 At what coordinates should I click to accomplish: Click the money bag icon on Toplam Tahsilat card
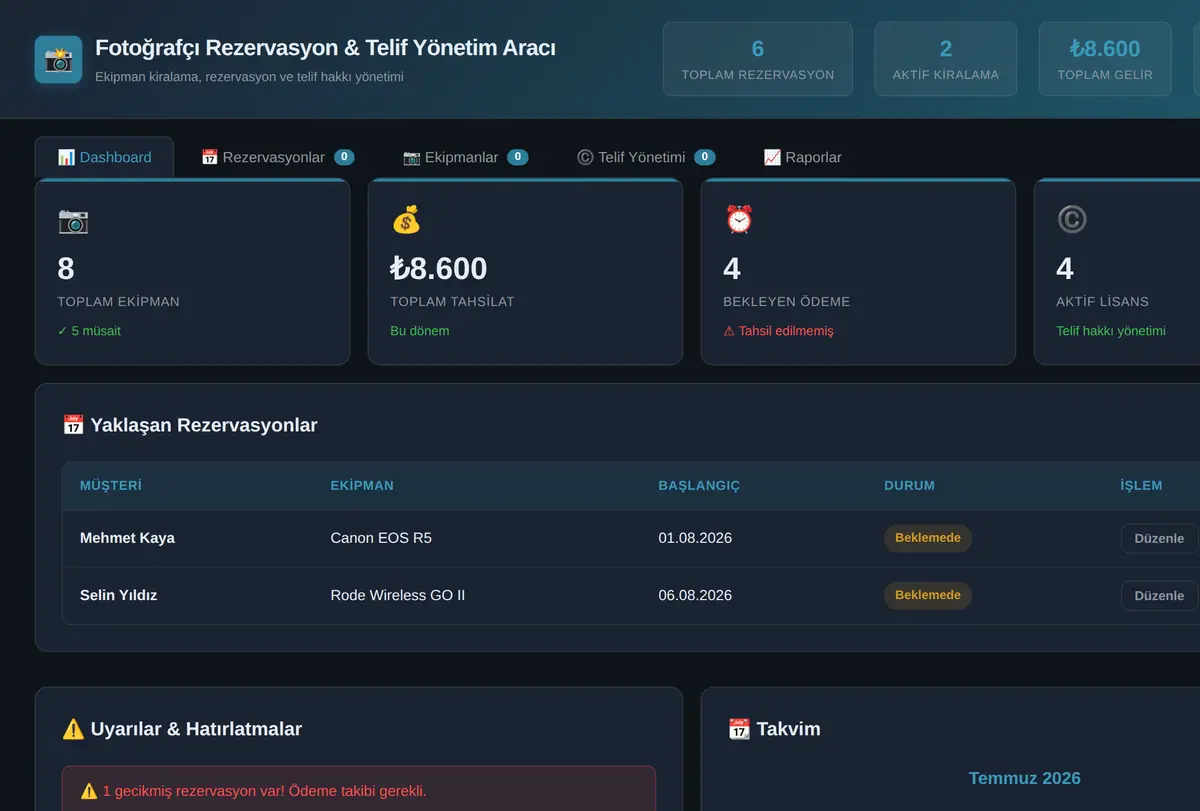(406, 220)
